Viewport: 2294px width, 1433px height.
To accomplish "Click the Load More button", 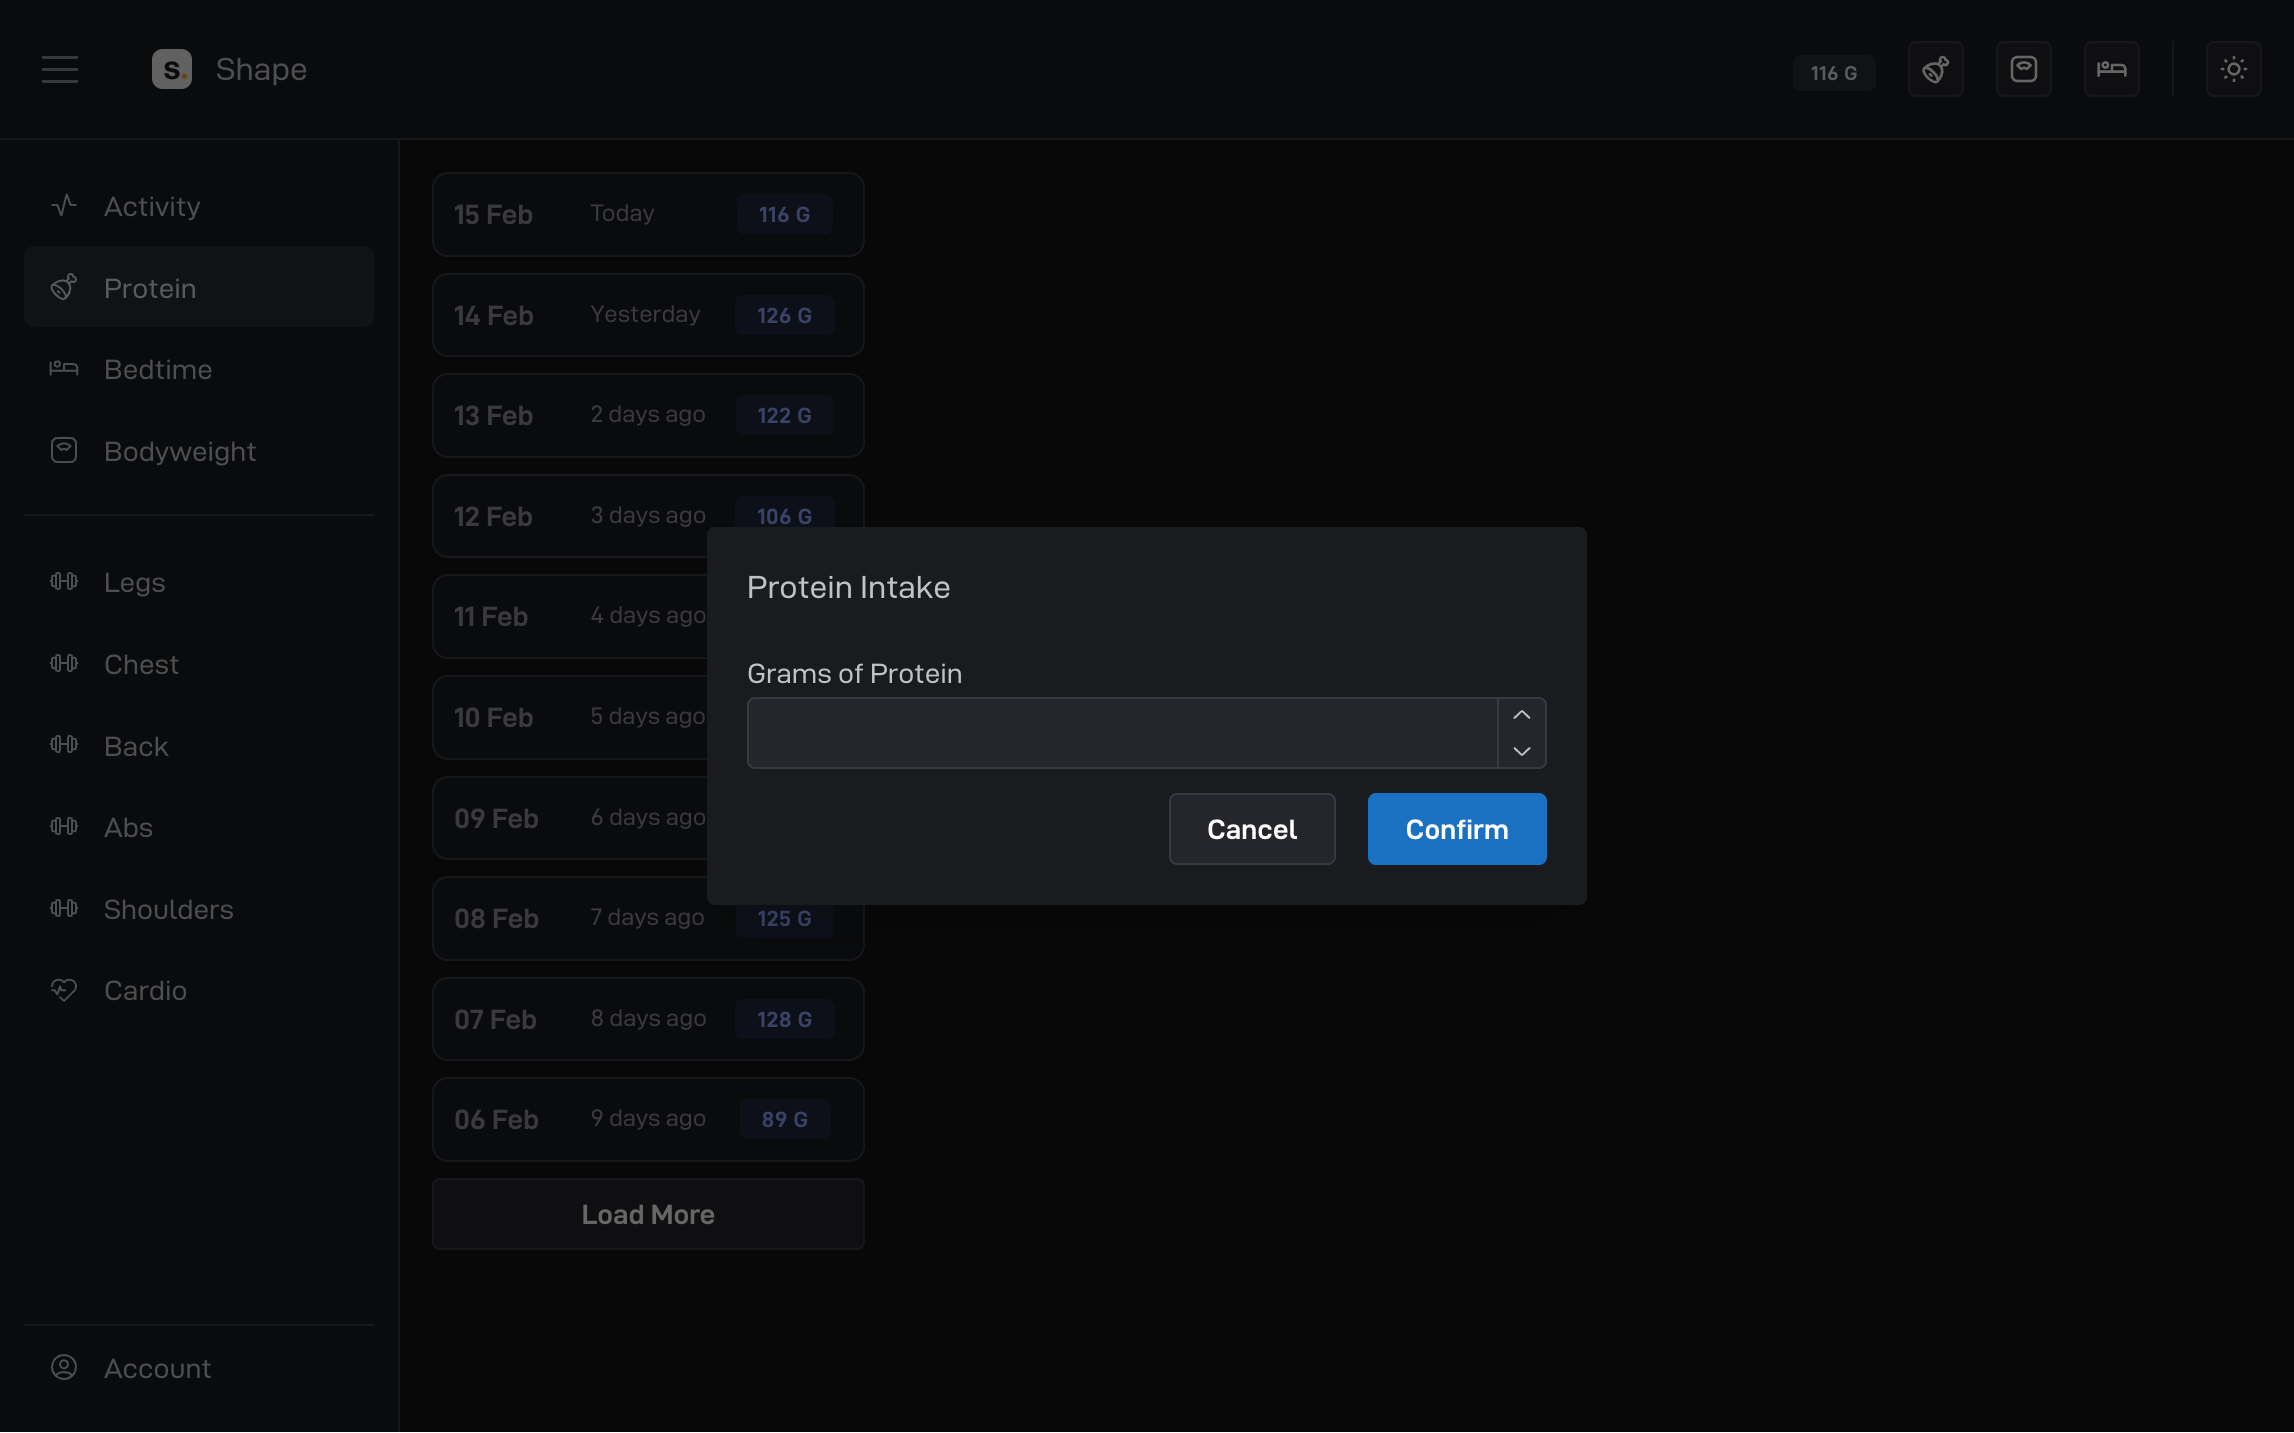I will coord(648,1214).
